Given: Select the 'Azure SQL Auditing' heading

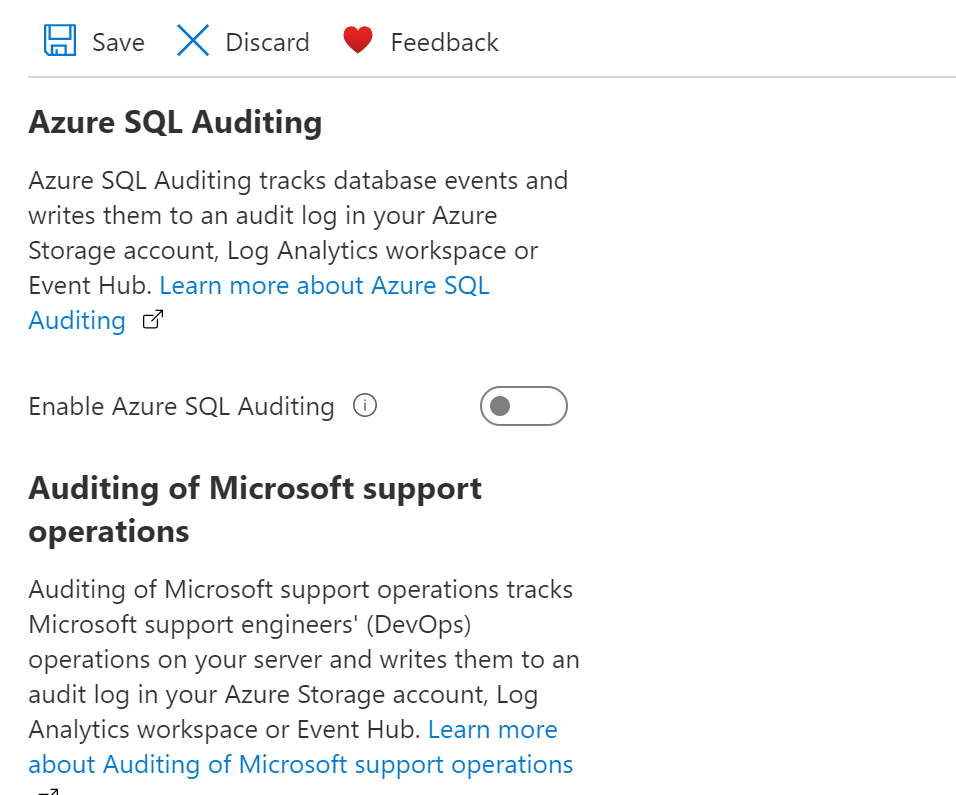Looking at the screenshot, I should pos(175,122).
